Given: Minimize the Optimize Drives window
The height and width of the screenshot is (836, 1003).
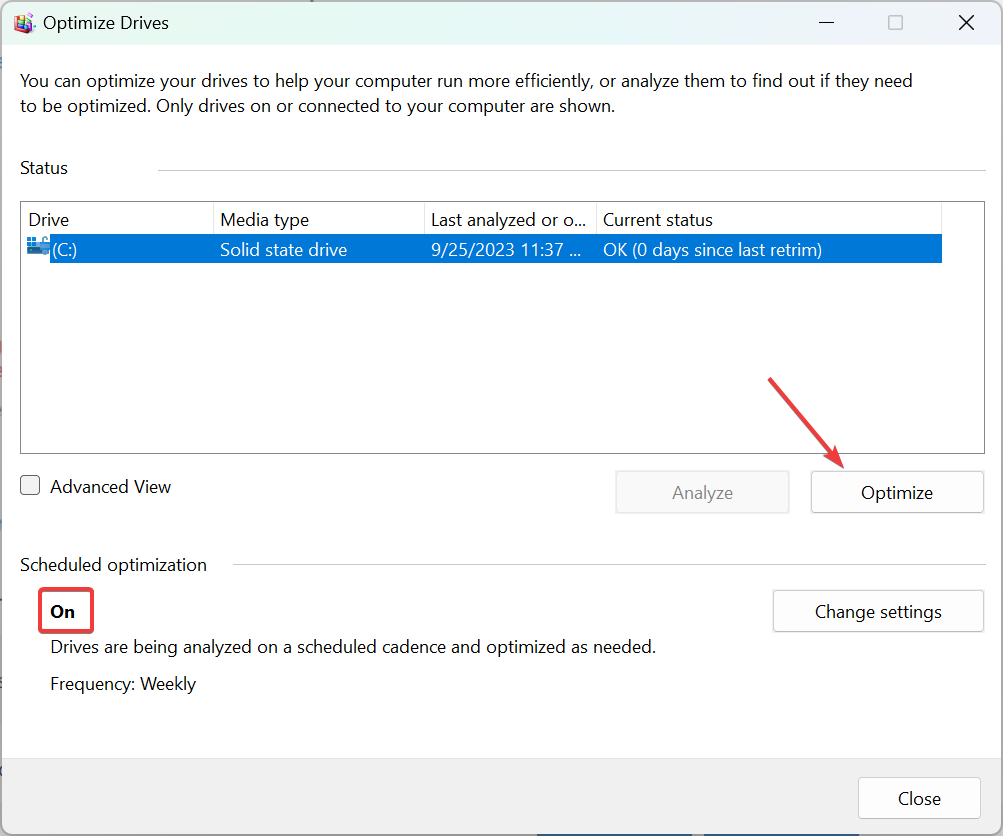Looking at the screenshot, I should click(826, 22).
